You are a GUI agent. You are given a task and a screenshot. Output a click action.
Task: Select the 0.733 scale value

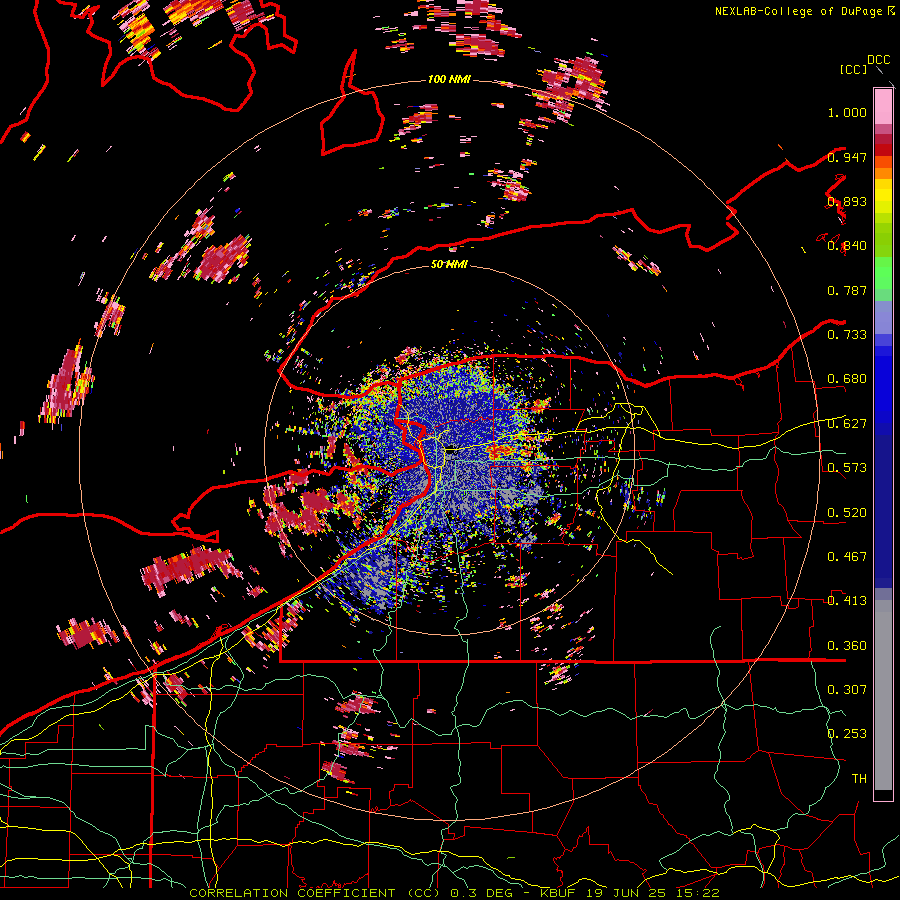point(847,335)
